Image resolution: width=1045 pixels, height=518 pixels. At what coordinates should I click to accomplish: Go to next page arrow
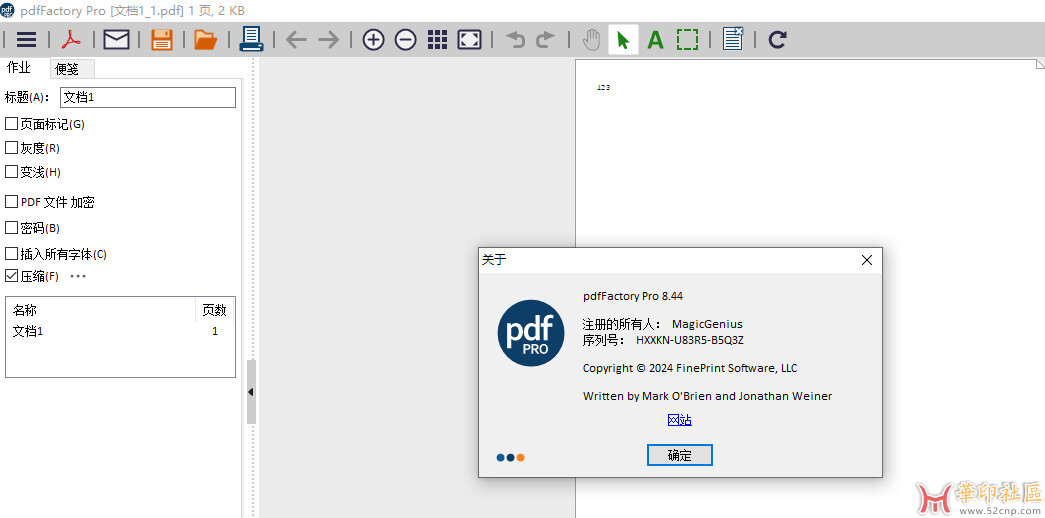329,40
